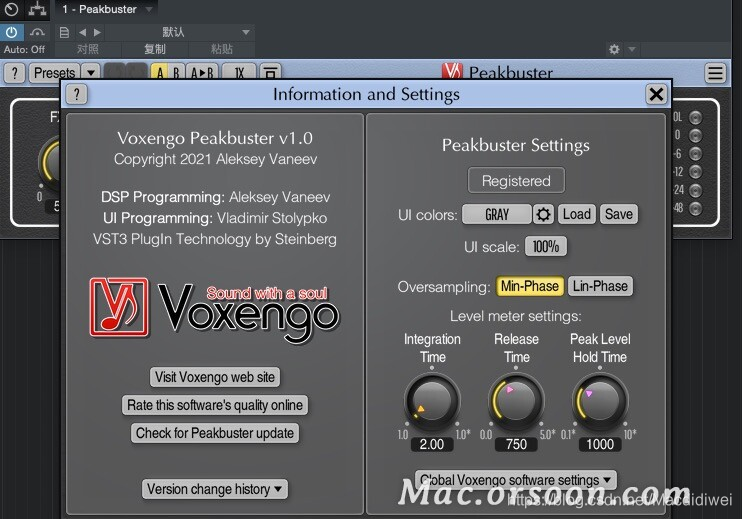Click the automation read curve icon
Image resolution: width=742 pixels, height=519 pixels.
(37, 32)
